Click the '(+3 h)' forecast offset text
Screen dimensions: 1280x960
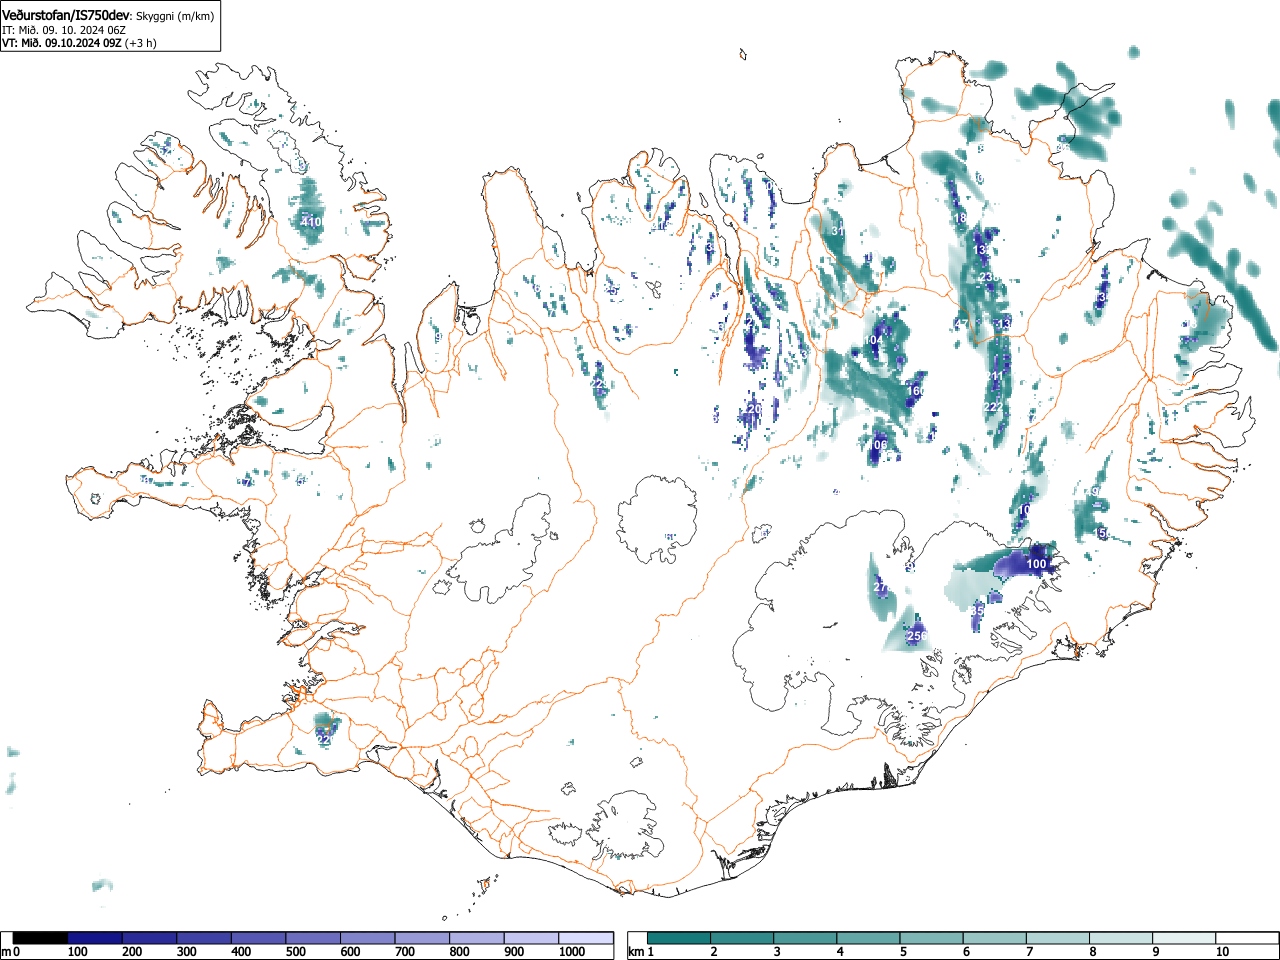click(140, 43)
